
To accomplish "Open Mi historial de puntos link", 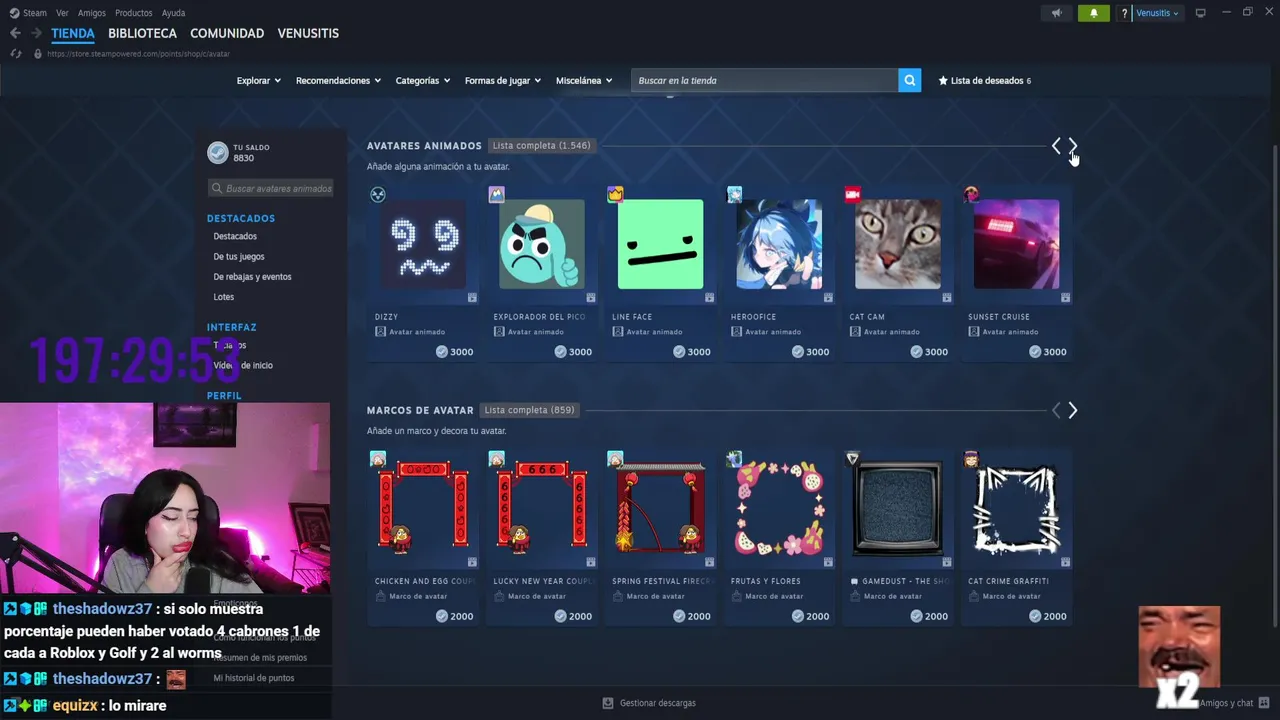I will pos(254,678).
